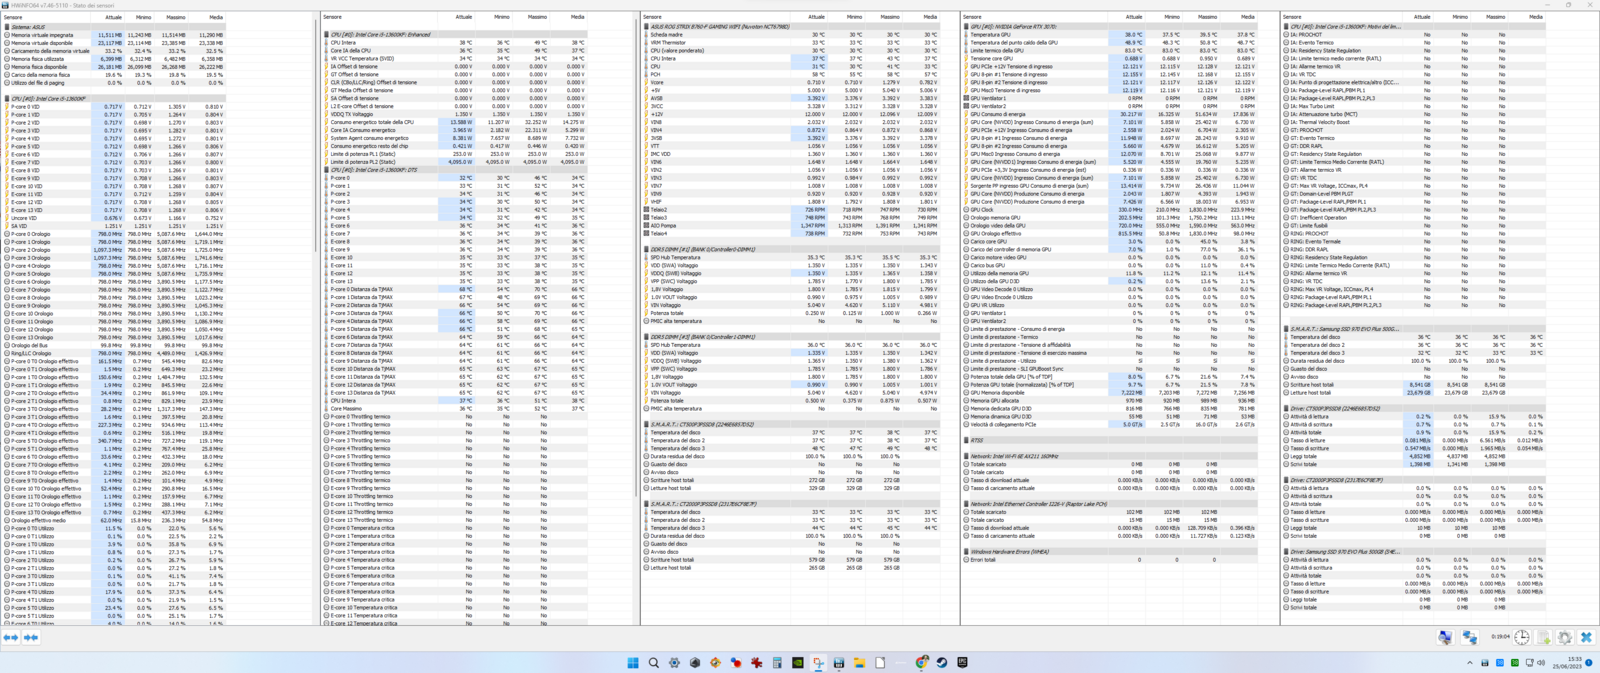
Task: Select the Temperatura GPU row
Action: click(x=1110, y=35)
